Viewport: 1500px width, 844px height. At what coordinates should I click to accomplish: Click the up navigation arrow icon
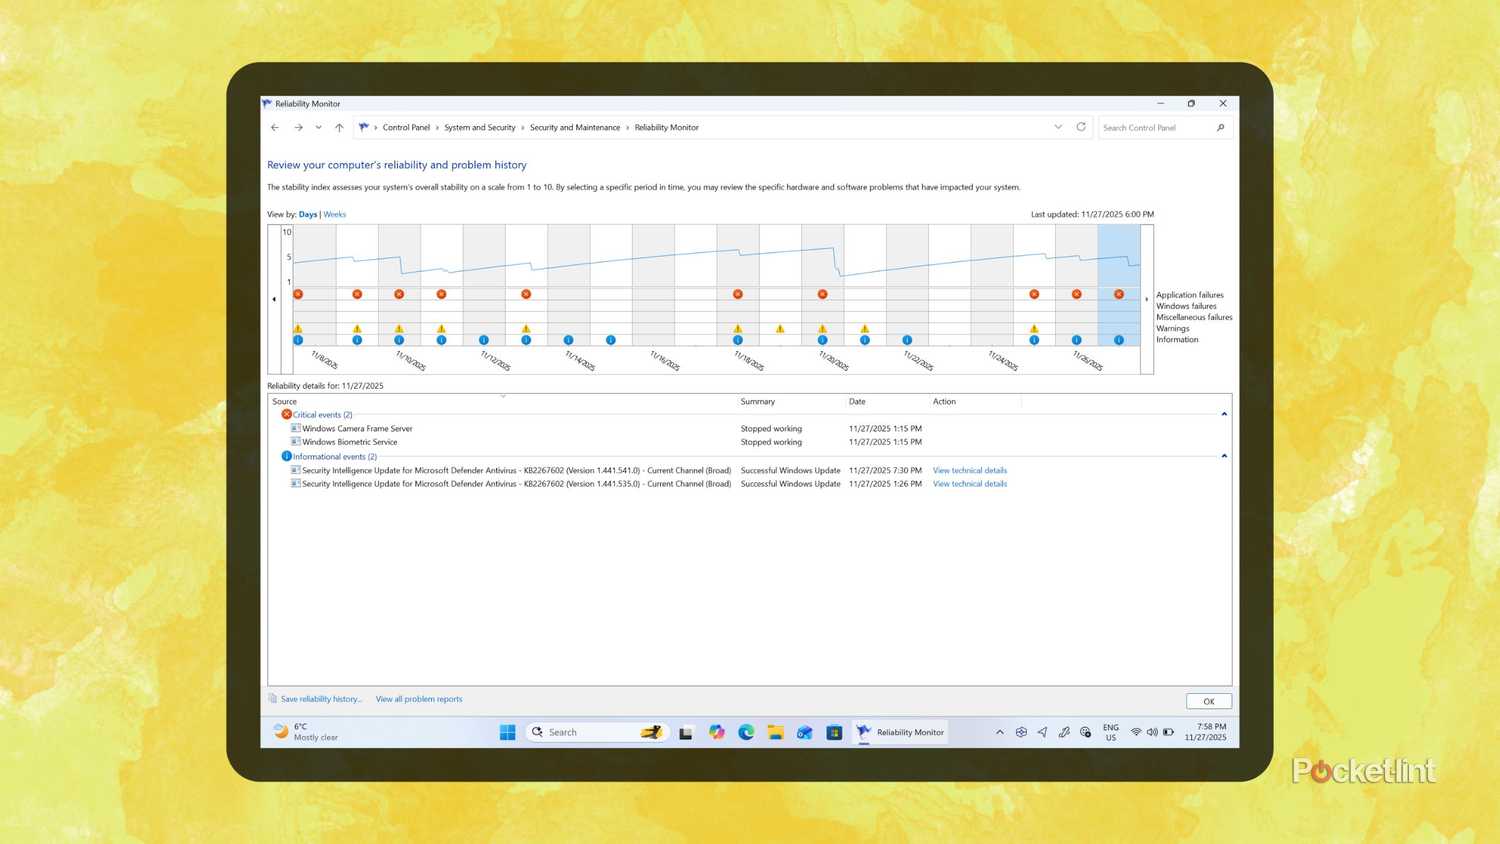tap(339, 127)
